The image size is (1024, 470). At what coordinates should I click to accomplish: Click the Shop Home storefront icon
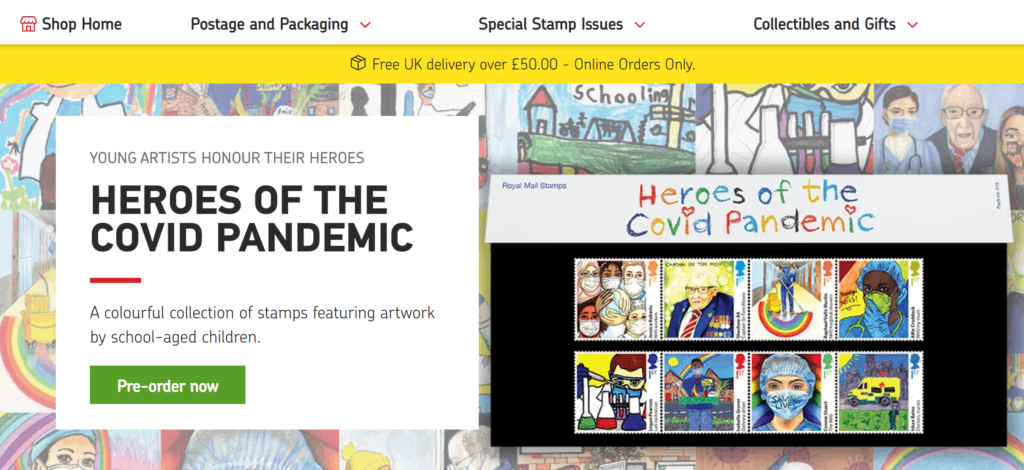click(x=28, y=24)
